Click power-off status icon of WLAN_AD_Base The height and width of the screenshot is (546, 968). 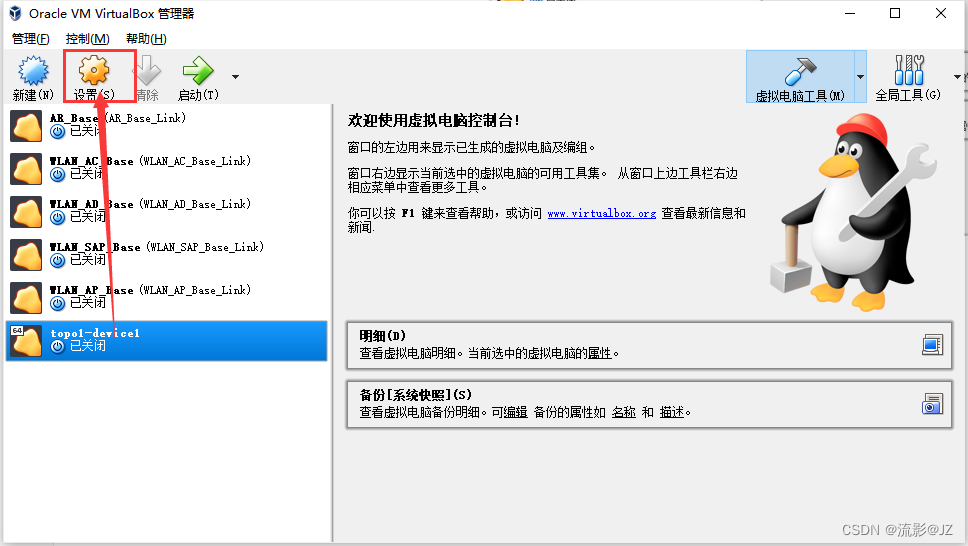click(x=57, y=217)
